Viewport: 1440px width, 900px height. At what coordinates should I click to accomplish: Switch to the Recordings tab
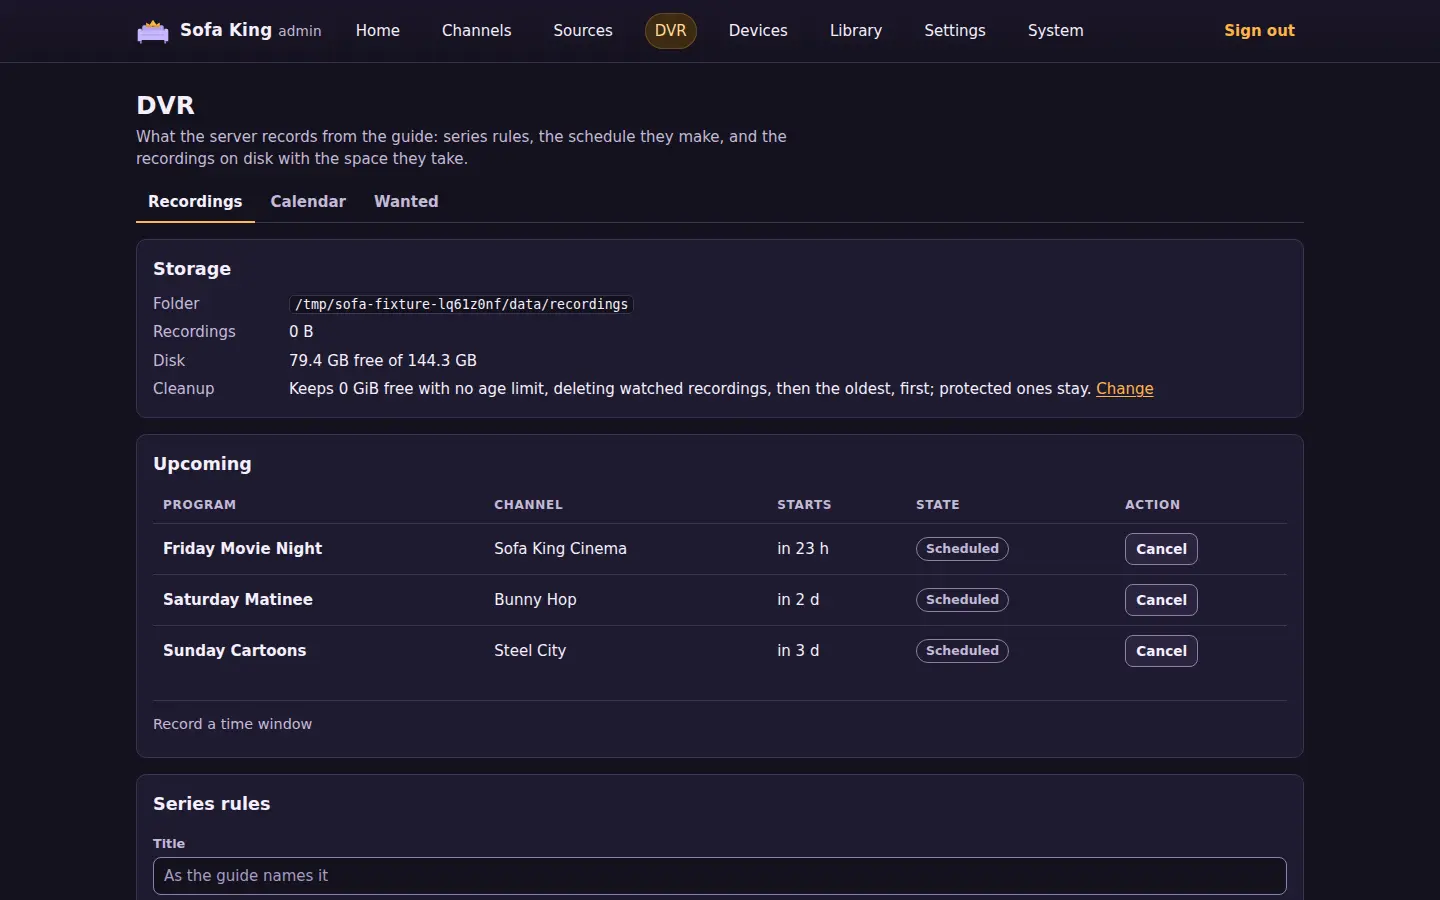[x=195, y=201]
